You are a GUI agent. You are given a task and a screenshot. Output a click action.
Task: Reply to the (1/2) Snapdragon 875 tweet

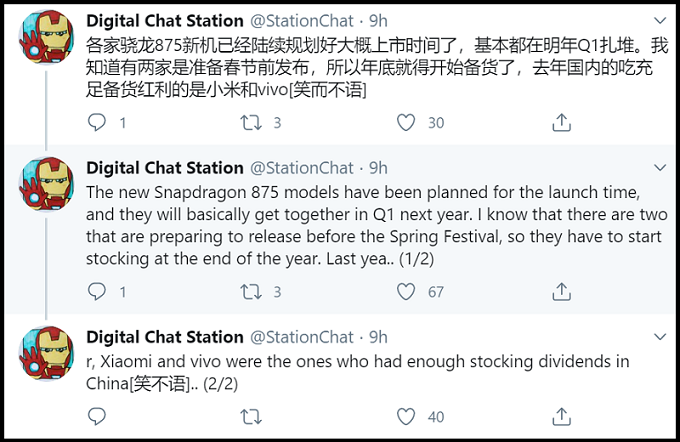(97, 291)
